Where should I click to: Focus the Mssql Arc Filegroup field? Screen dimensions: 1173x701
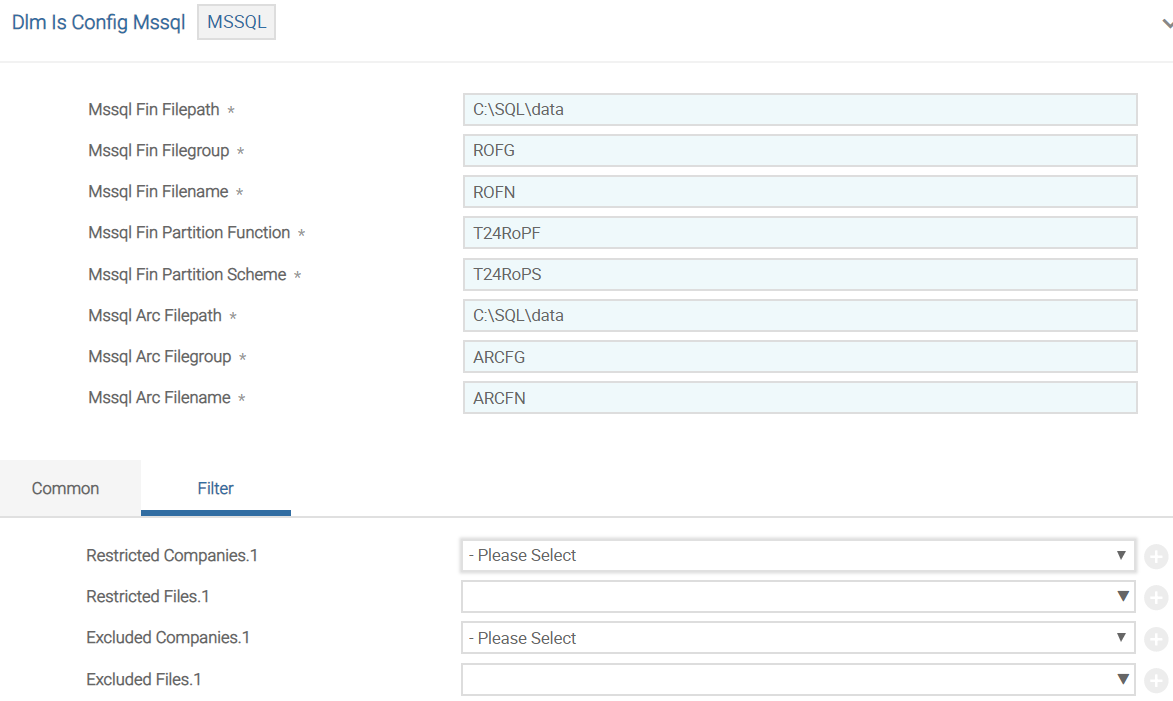pyautogui.click(x=800, y=357)
